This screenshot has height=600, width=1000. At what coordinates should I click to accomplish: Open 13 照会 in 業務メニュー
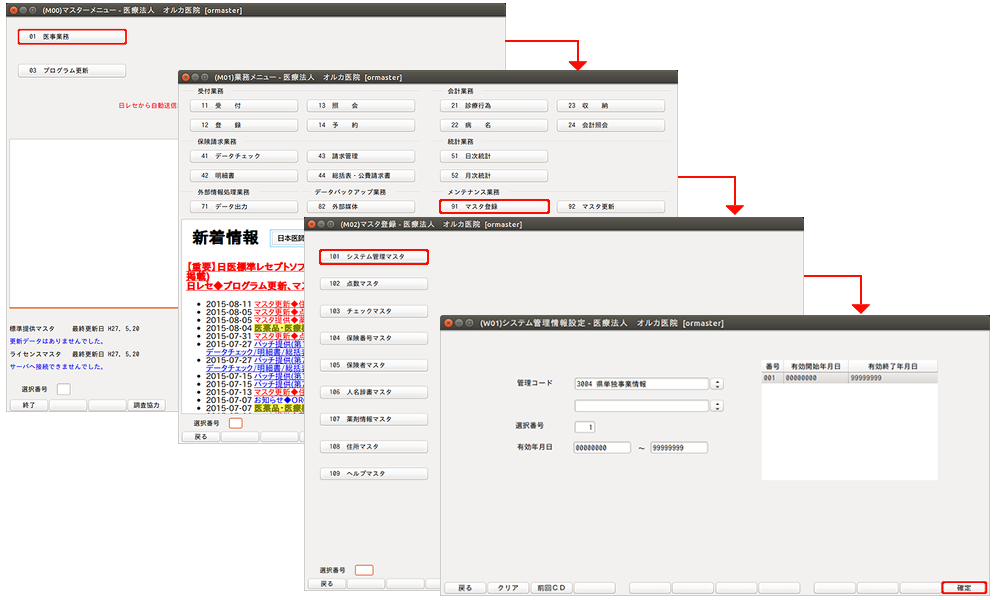[x=361, y=106]
